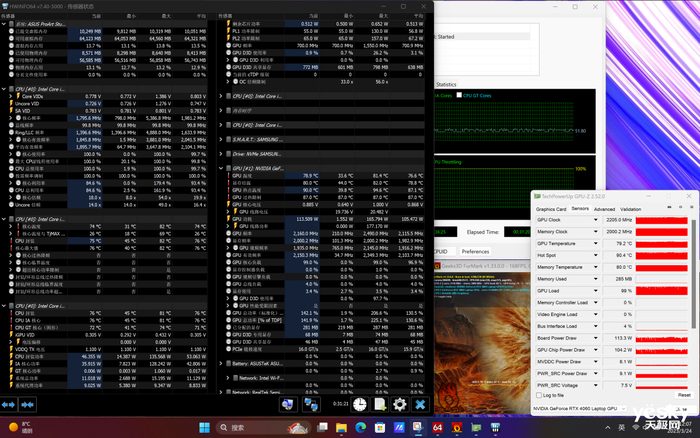Click the FurMark taskbar icon
This screenshot has width=700, height=438.
pyautogui.click(x=457, y=428)
